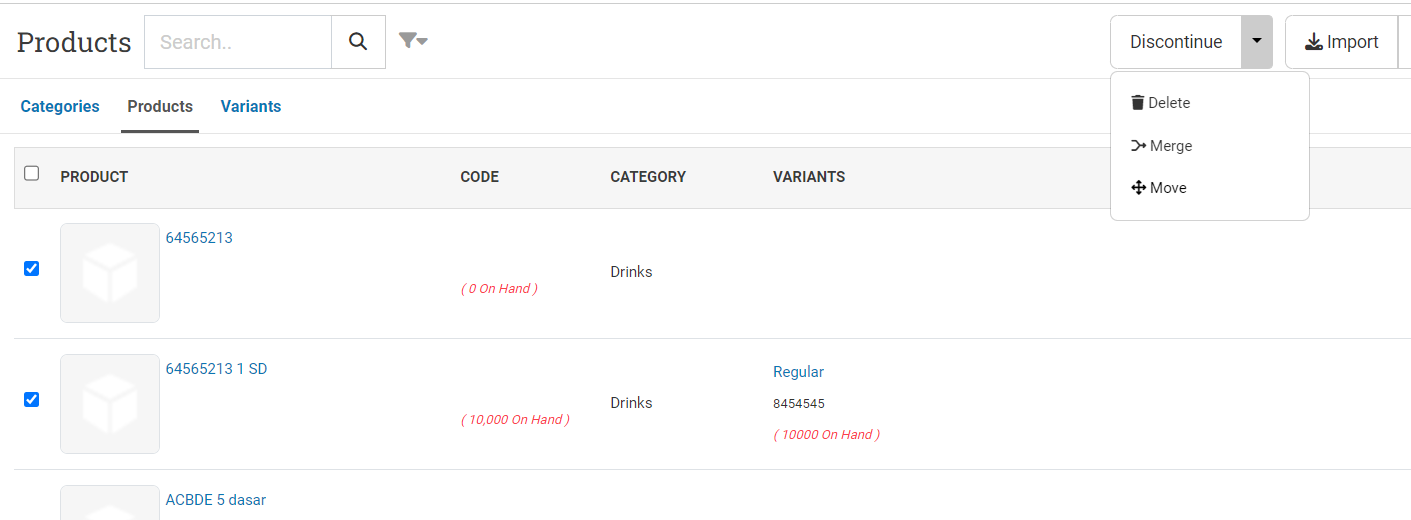Click the trash icon beside Delete
The height and width of the screenshot is (520, 1411).
(1137, 103)
